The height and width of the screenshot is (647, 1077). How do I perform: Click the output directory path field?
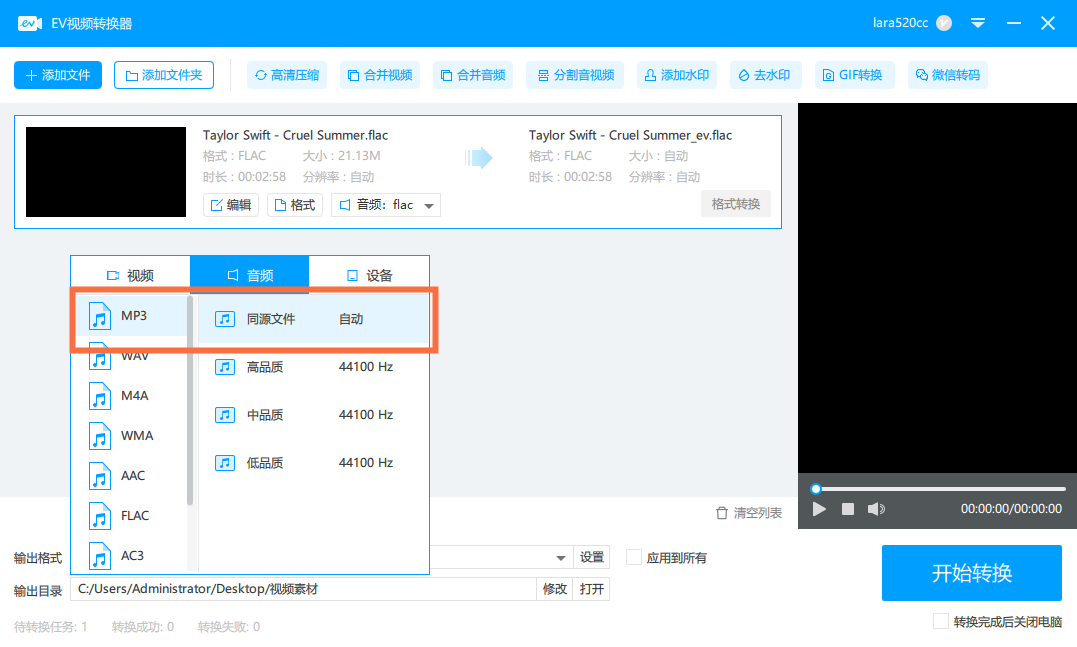[x=304, y=589]
